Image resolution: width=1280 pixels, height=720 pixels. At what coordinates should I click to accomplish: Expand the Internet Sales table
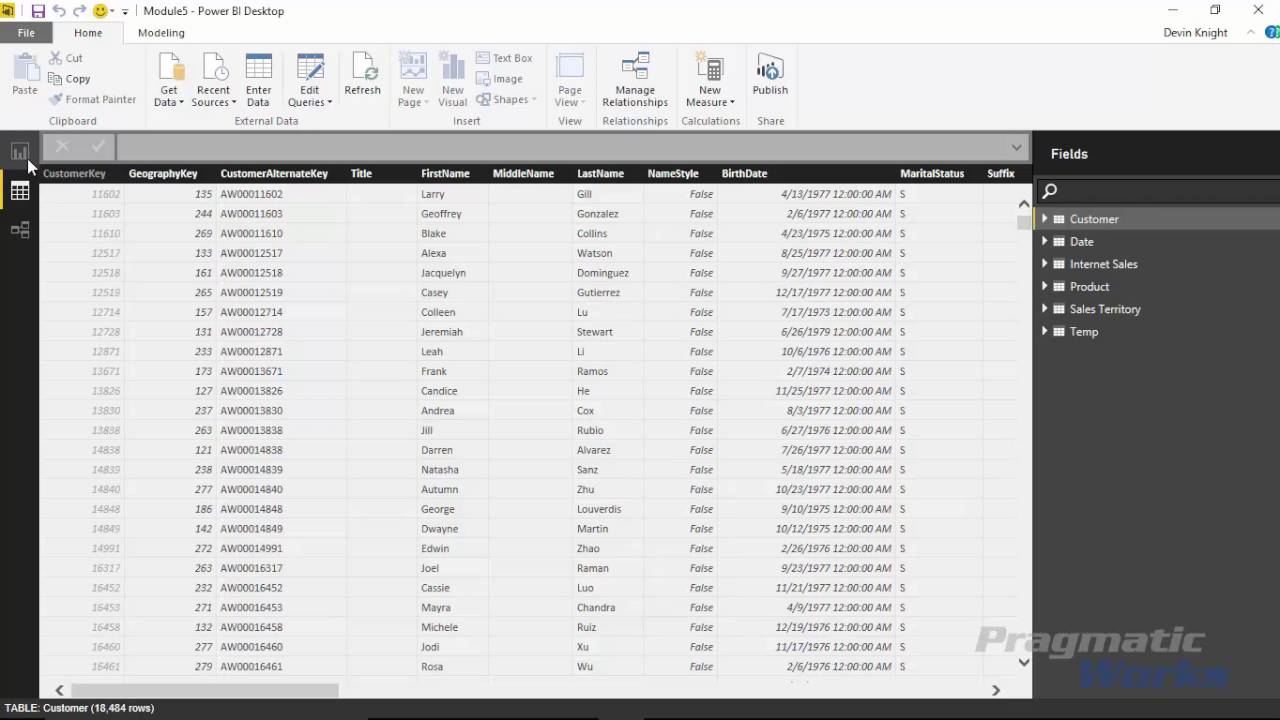(1045, 263)
